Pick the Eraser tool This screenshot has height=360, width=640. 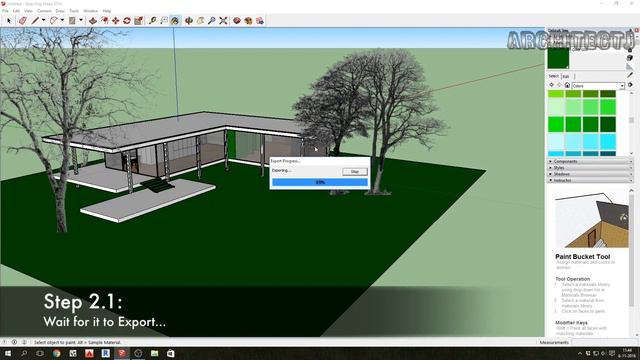coord(23,20)
